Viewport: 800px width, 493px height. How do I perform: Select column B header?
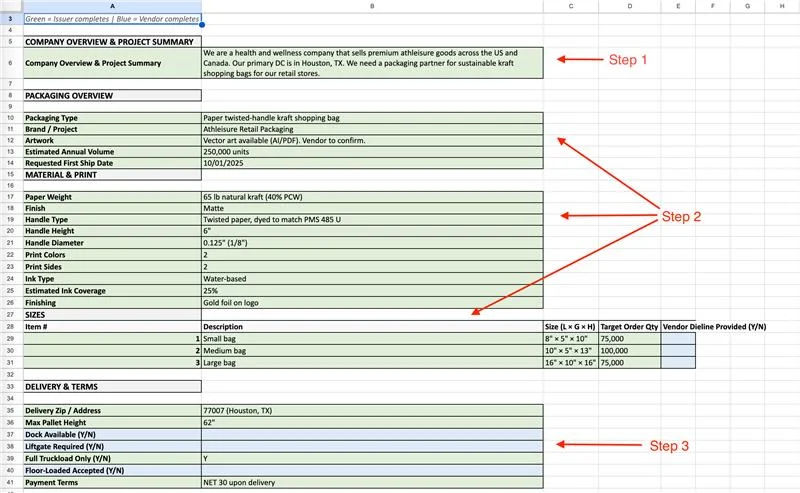pos(372,6)
